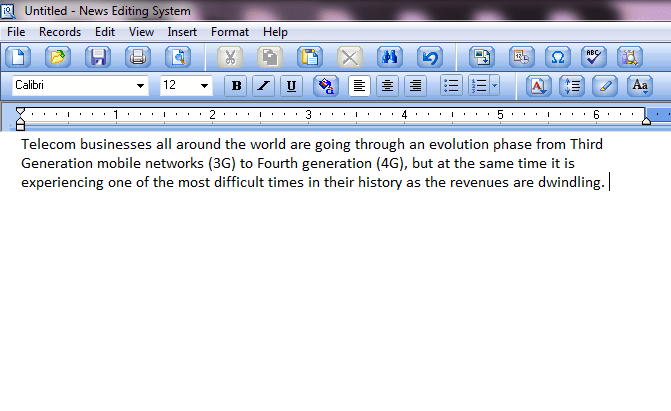Click the word 'evolution' in the paragraph
Viewport: 671px width, 411px height.
click(x=459, y=144)
